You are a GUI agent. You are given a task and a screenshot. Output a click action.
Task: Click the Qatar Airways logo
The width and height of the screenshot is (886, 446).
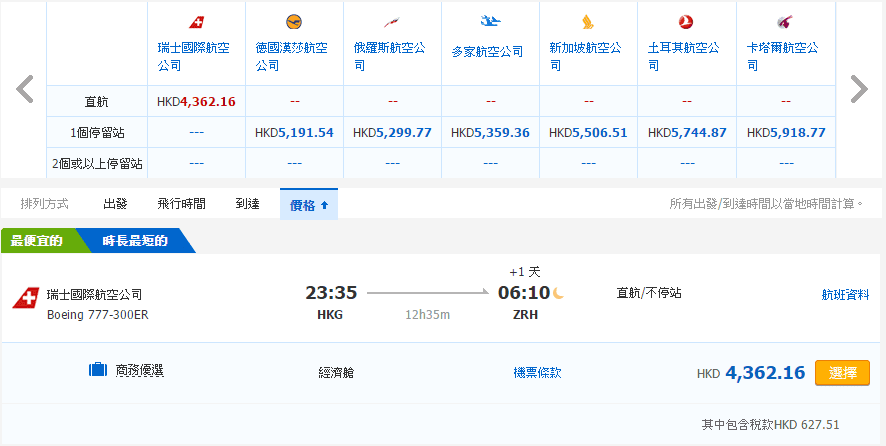click(784, 22)
